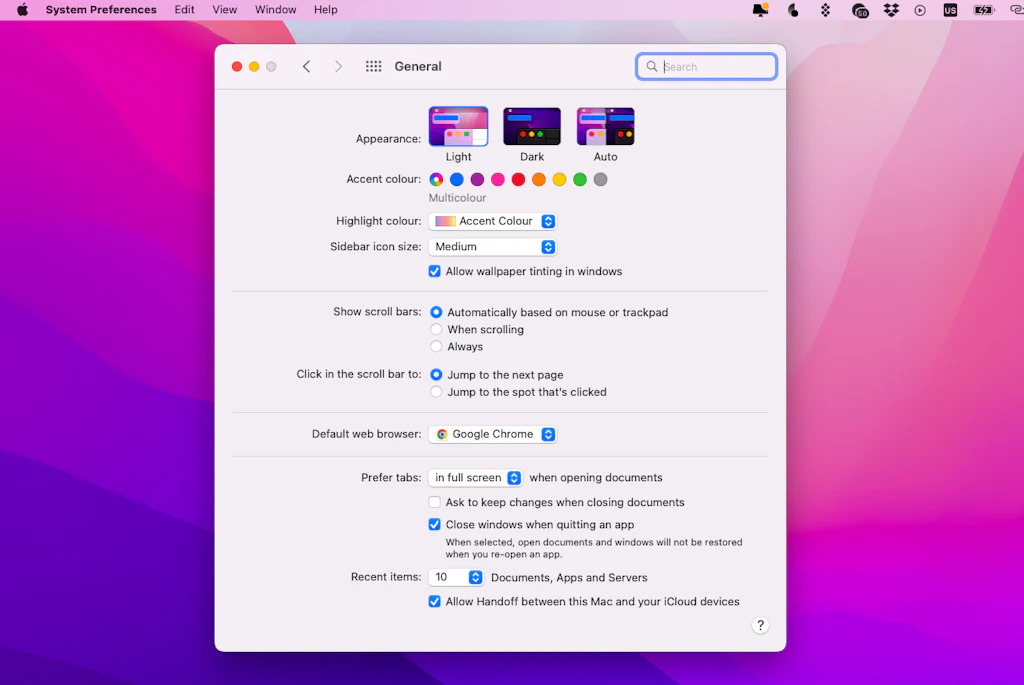Choose the Multicolour accent colour

coord(436,180)
